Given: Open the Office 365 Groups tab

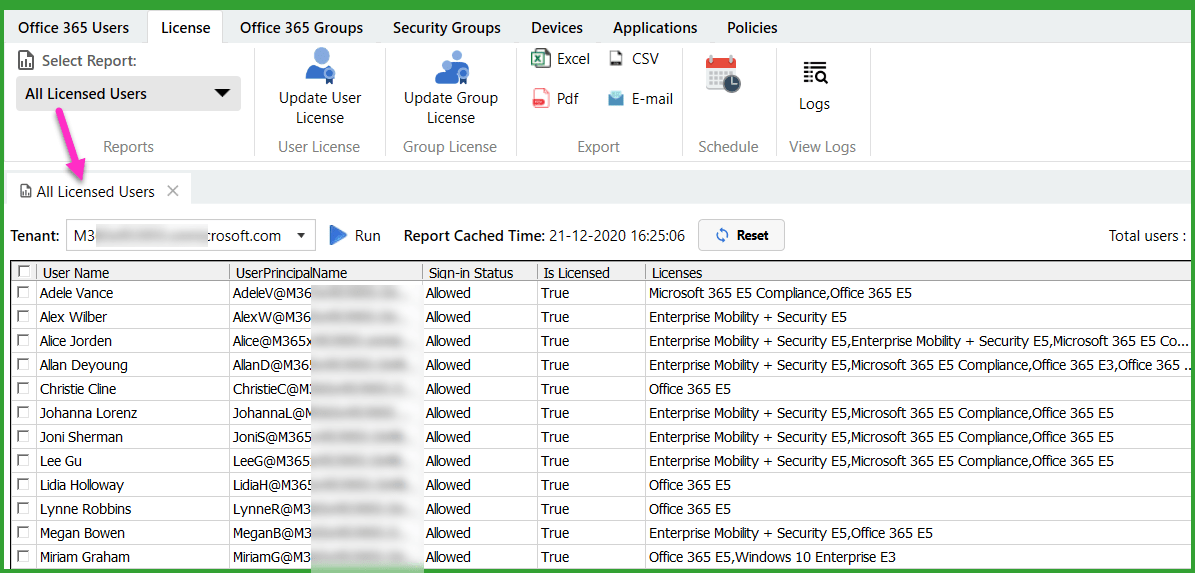Looking at the screenshot, I should (x=301, y=27).
